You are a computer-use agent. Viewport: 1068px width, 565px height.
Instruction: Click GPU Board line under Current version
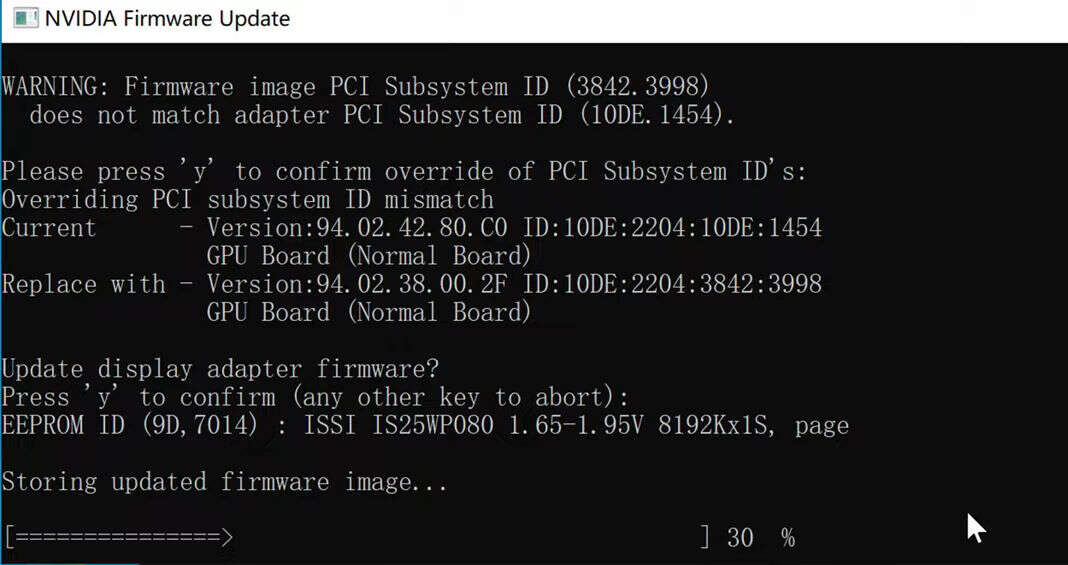368,256
